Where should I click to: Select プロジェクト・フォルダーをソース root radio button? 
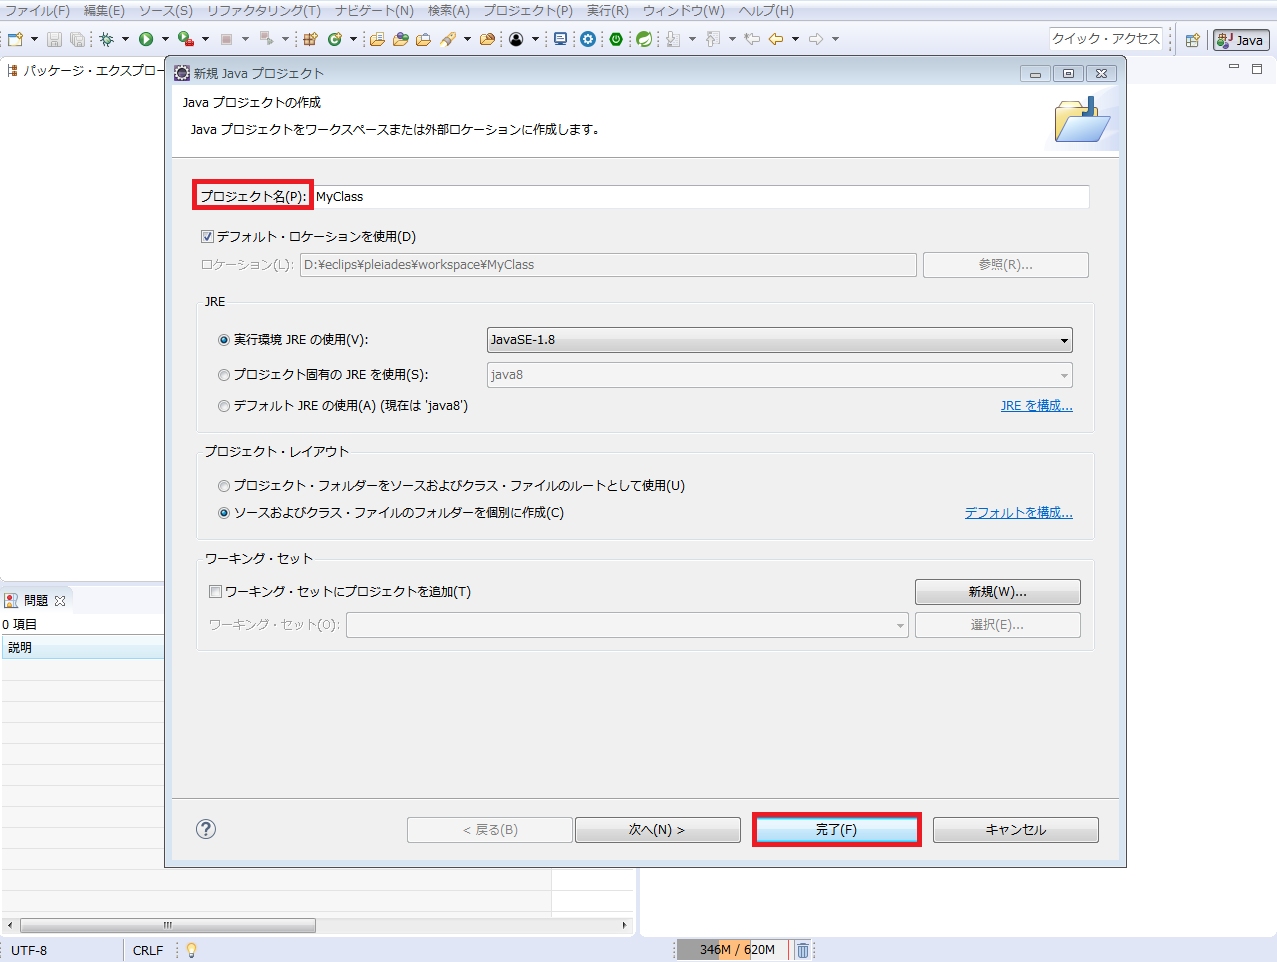click(x=224, y=486)
